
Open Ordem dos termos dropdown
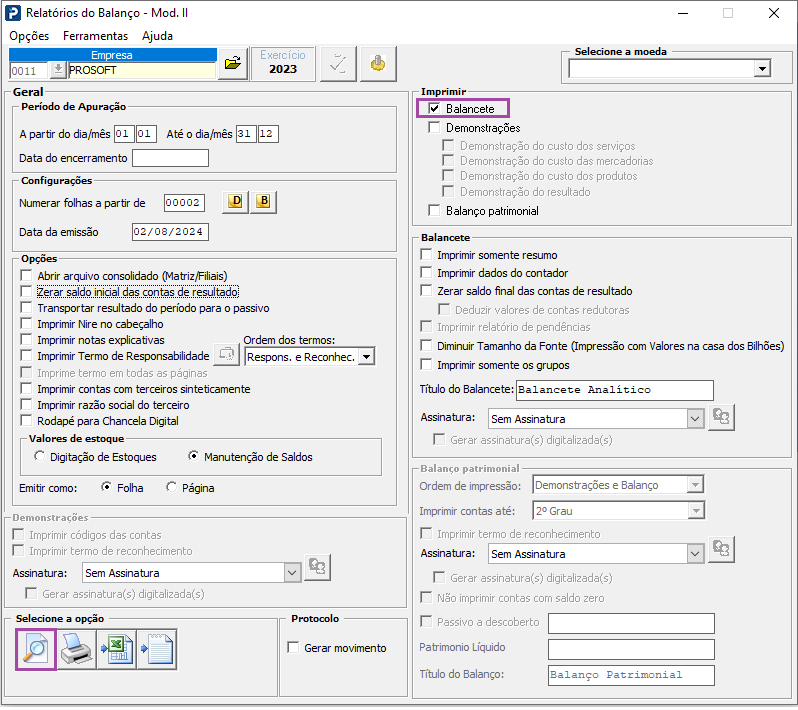366,357
